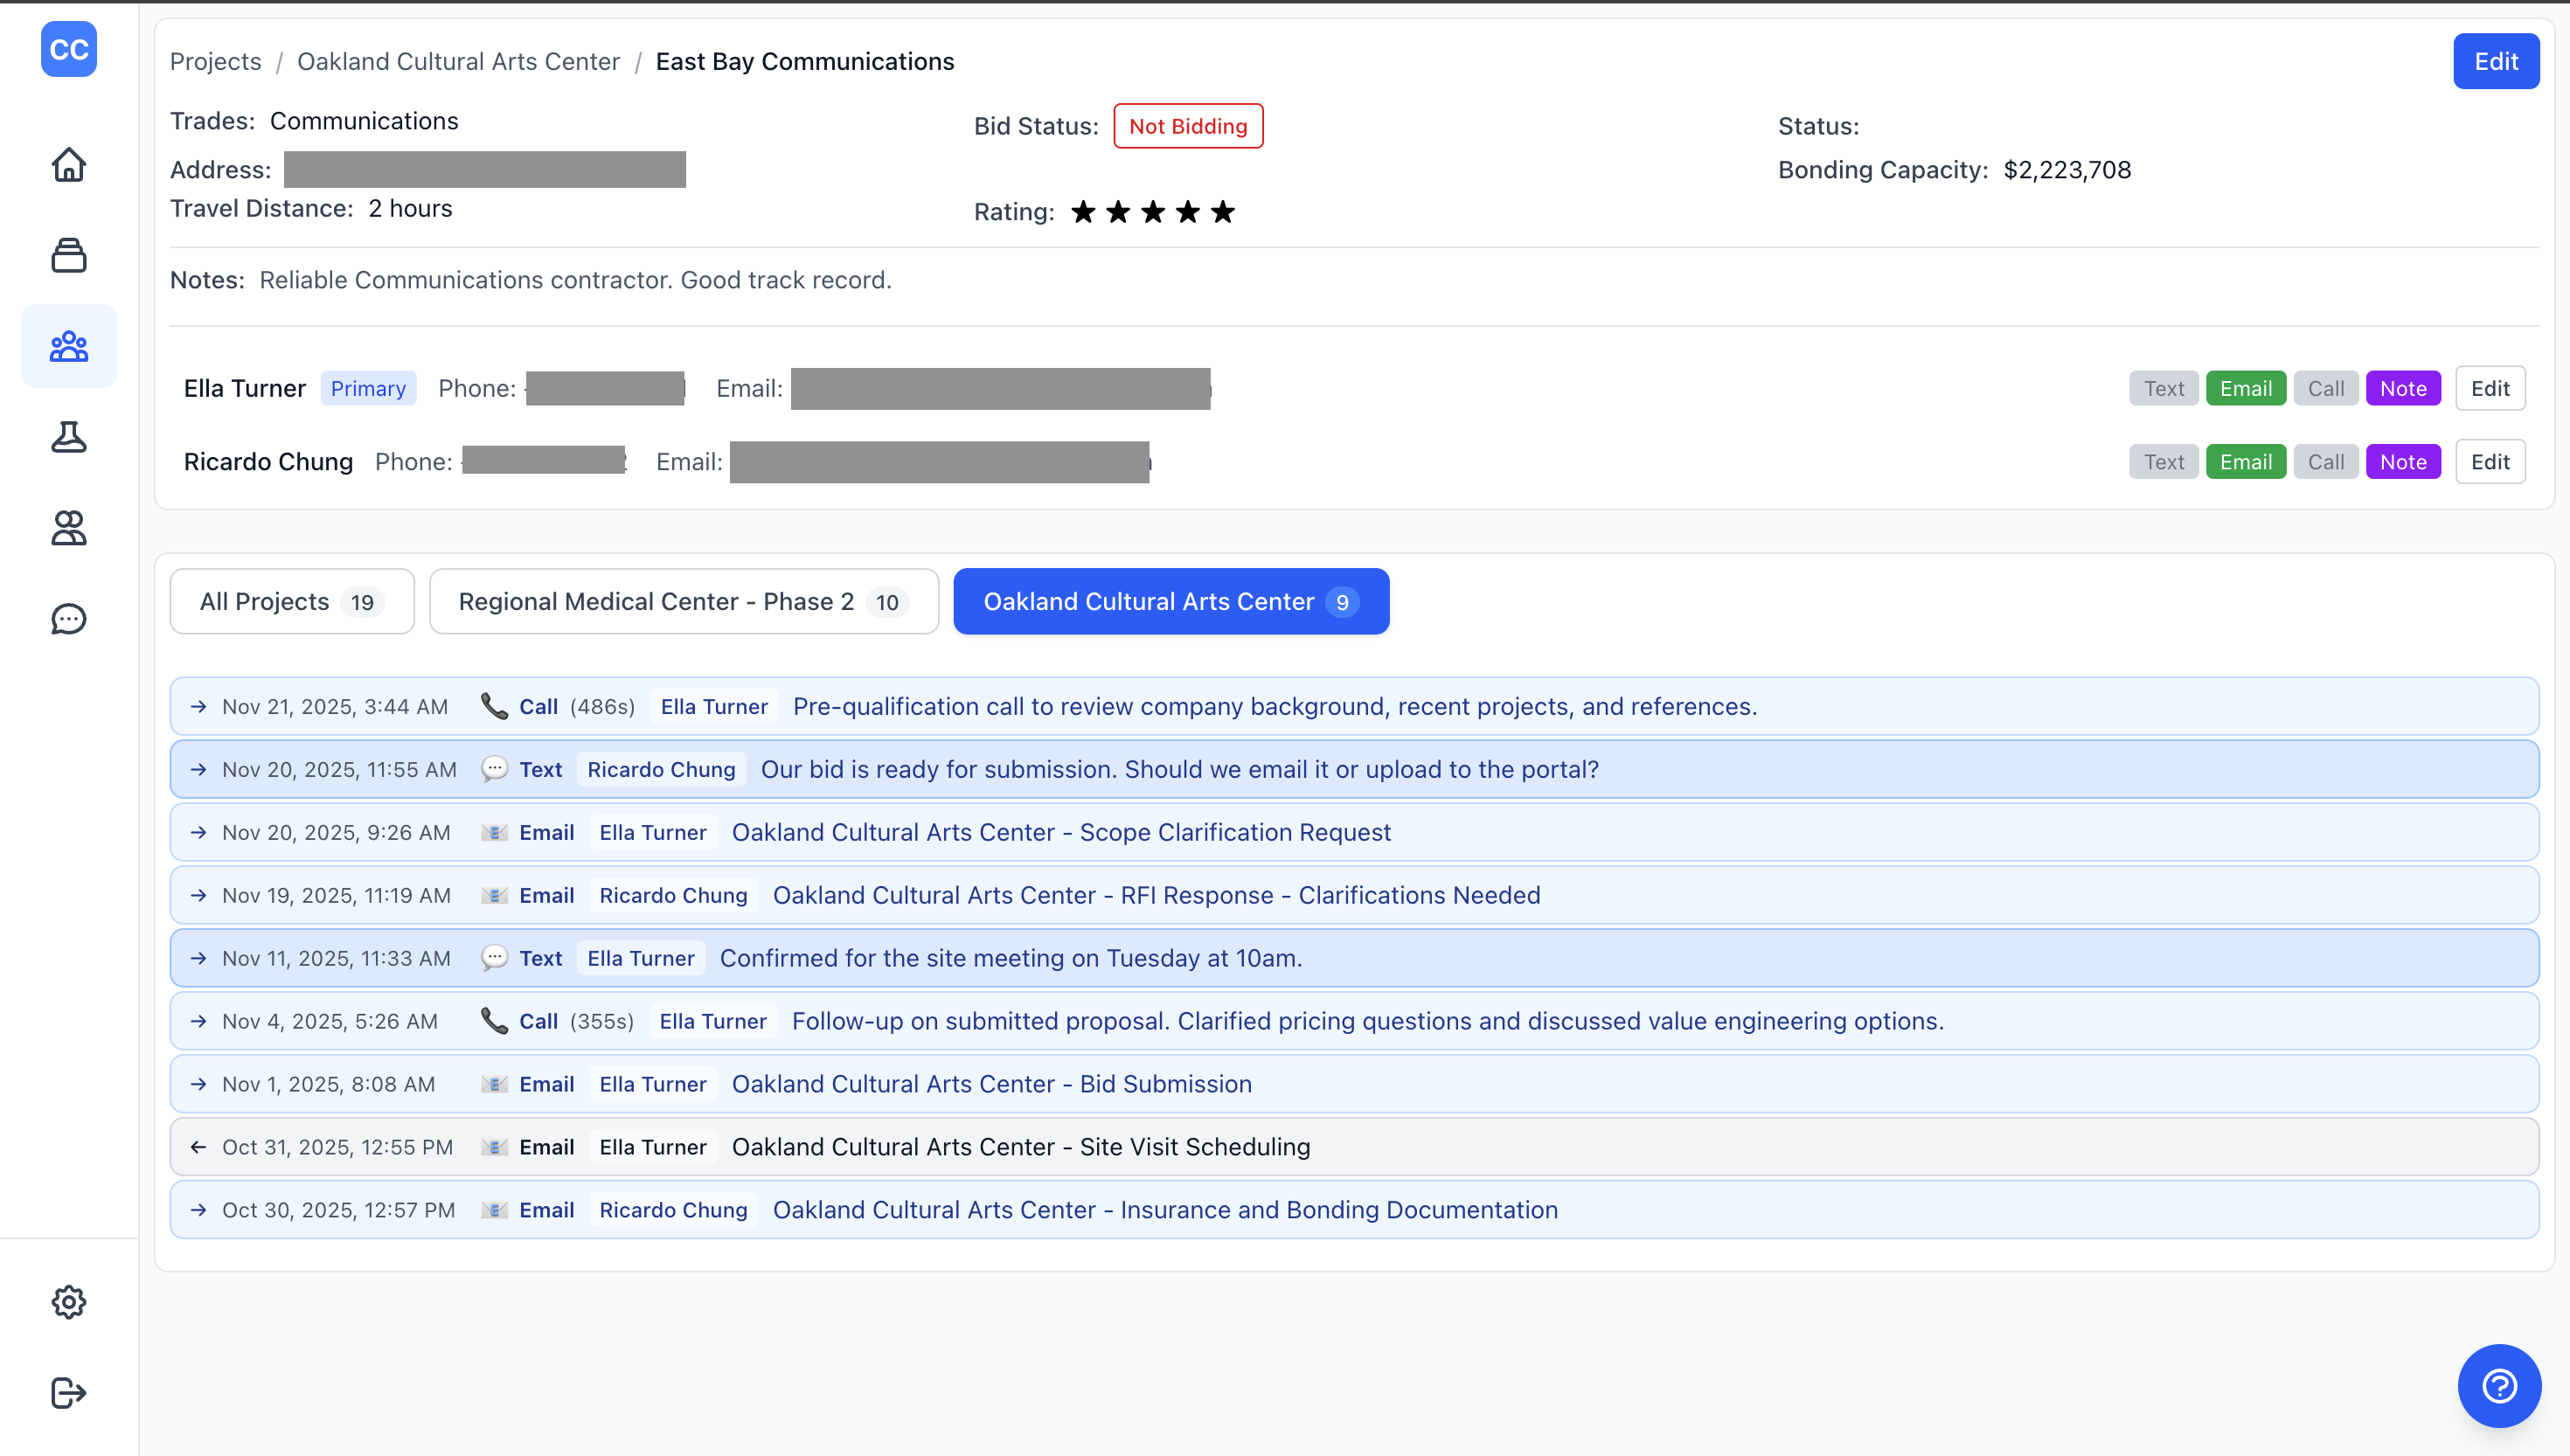Image resolution: width=2570 pixels, height=1456 pixels.
Task: Open the Home dashboard icon
Action: pos(68,164)
